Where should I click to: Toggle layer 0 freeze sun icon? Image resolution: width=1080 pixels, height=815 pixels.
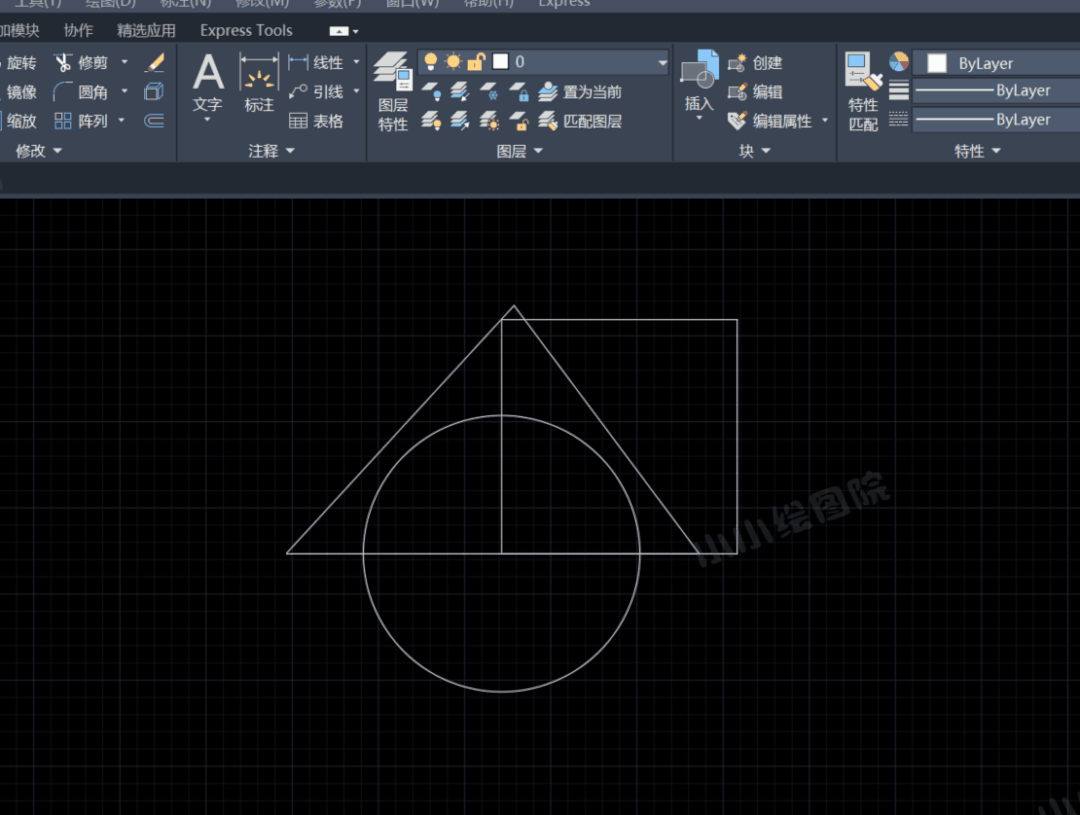453,61
